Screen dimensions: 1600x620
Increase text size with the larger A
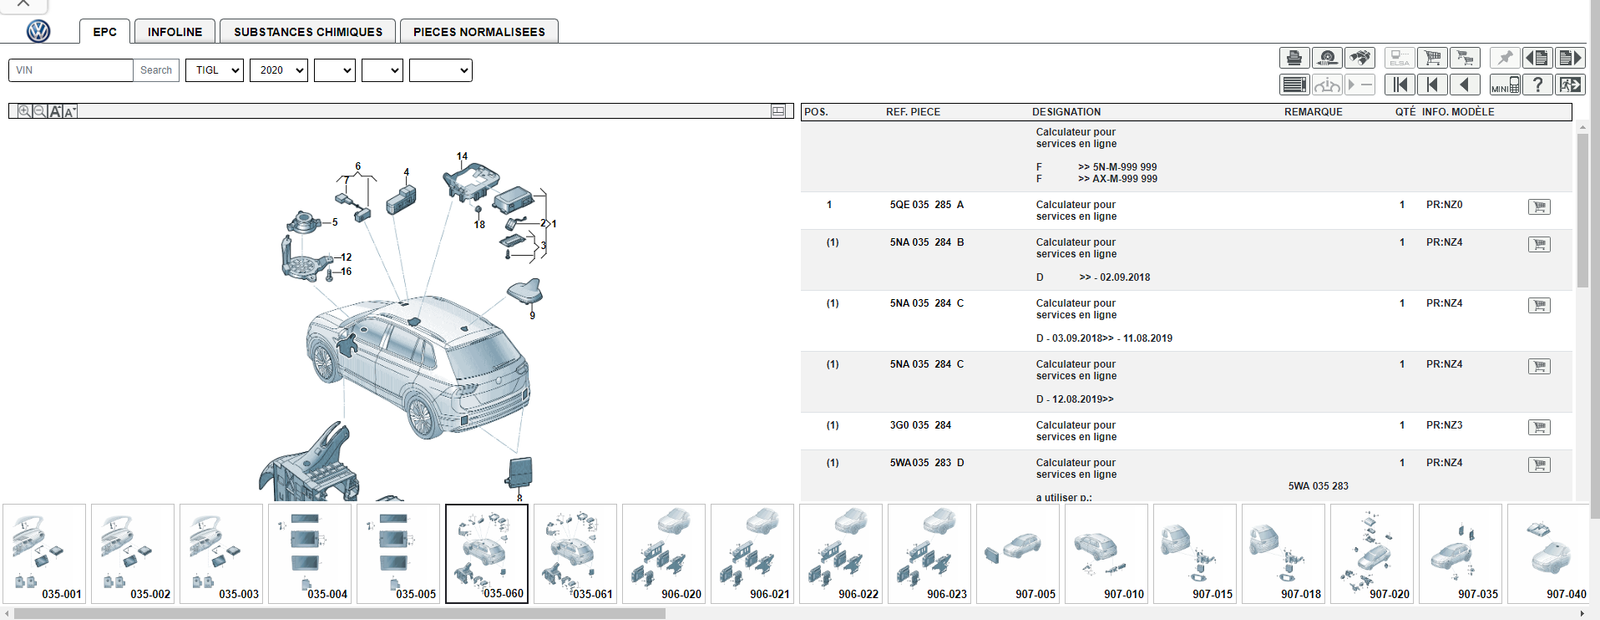click(56, 111)
